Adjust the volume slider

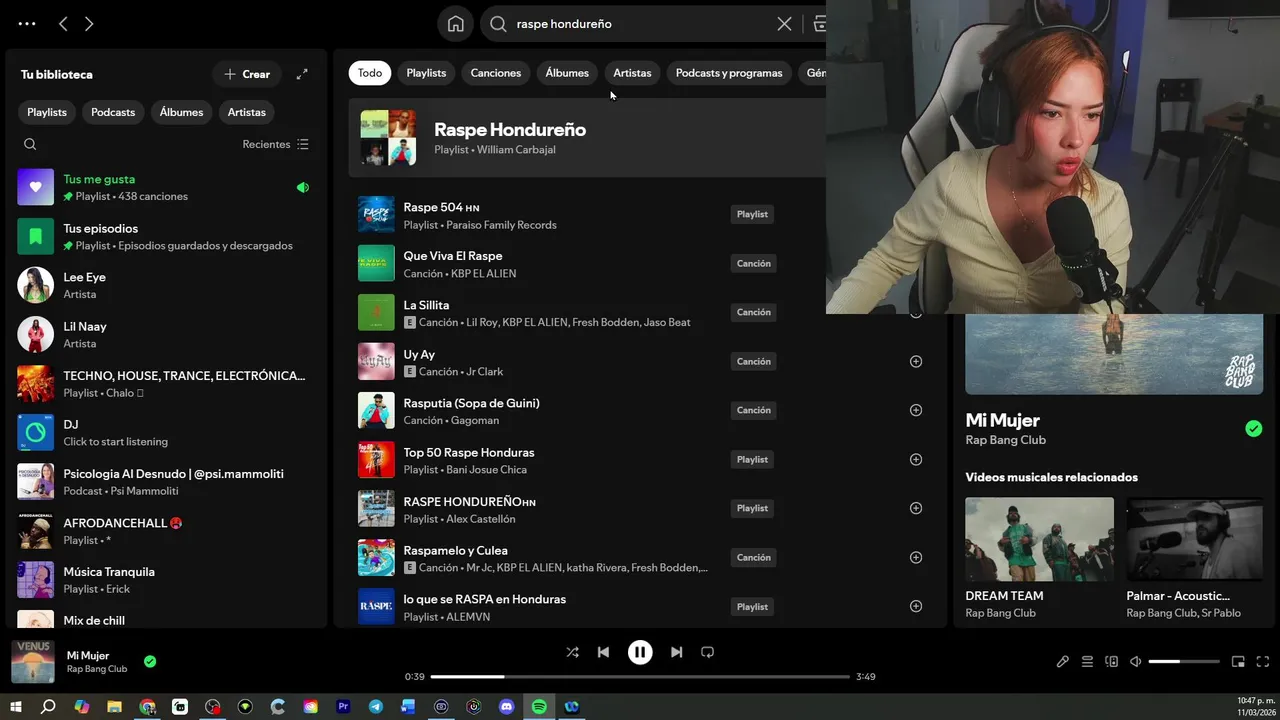click(x=1184, y=661)
